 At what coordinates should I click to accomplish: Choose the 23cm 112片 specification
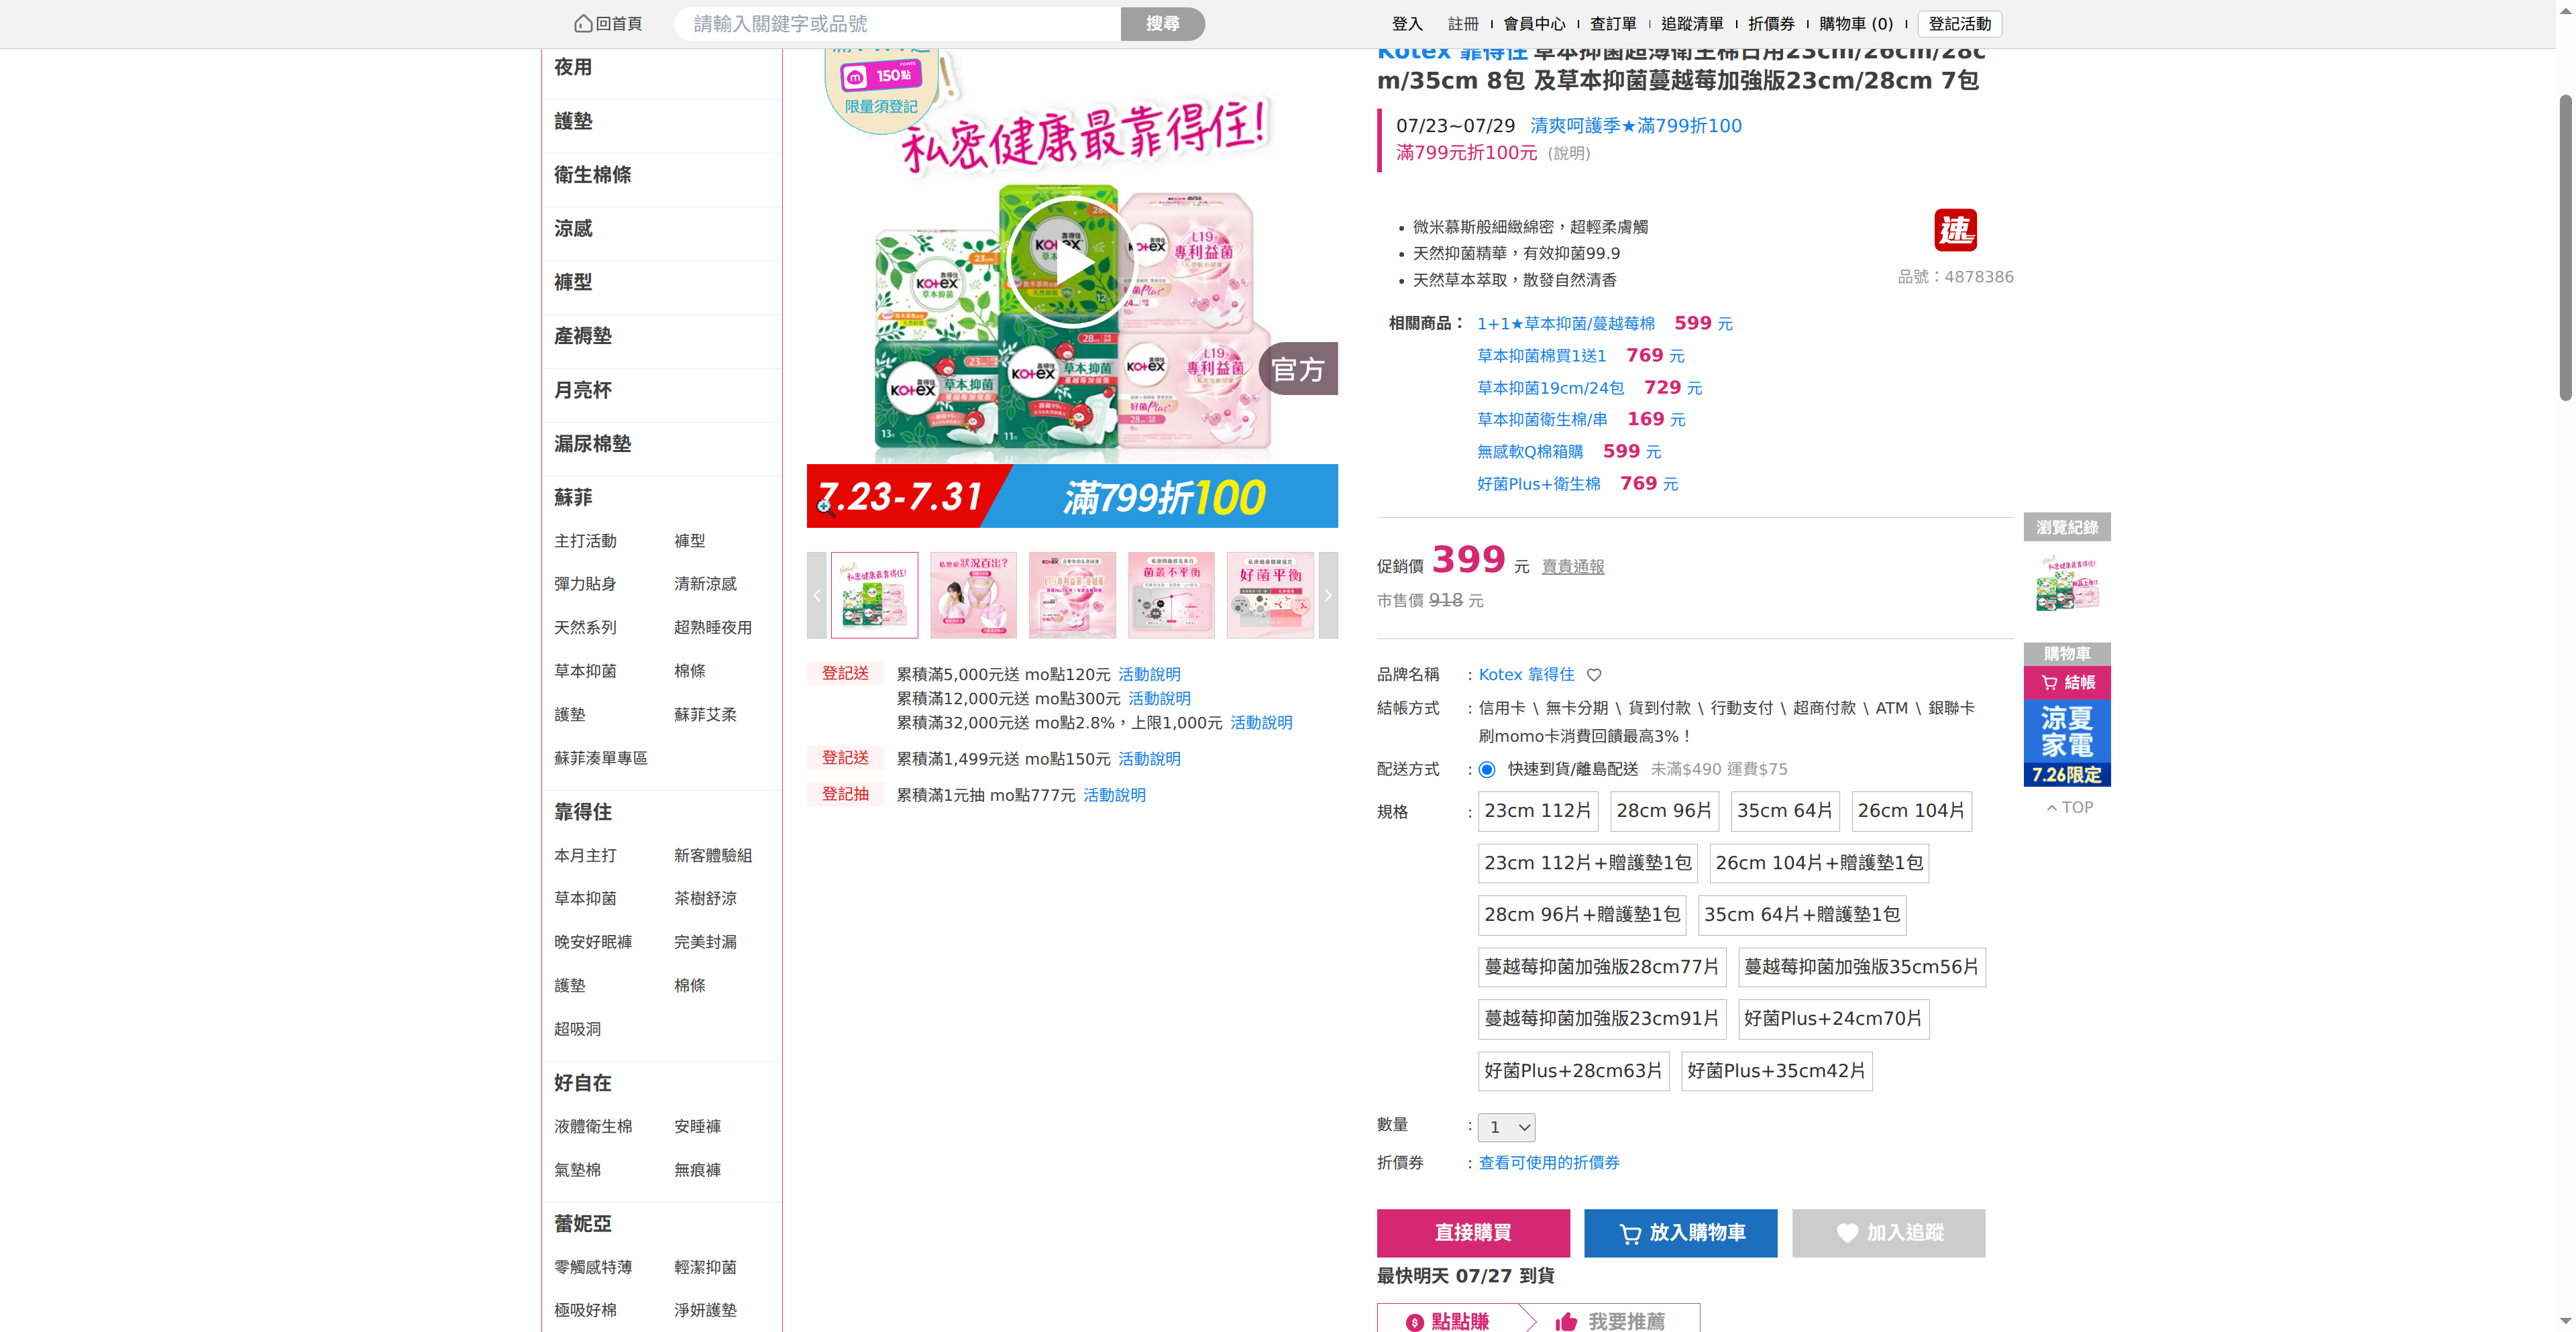1538,811
